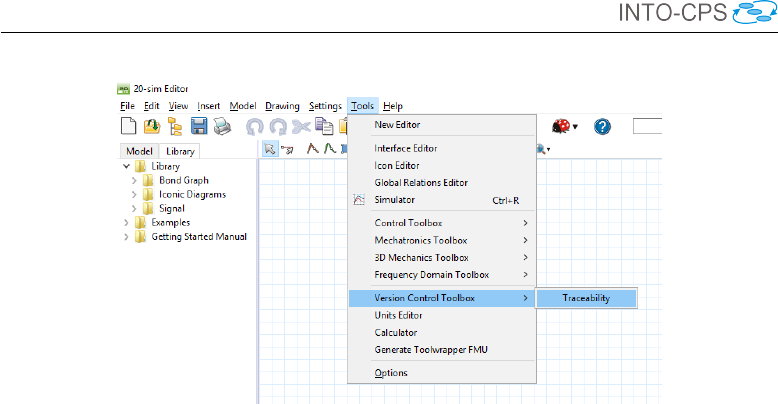Viewport: 778px width, 404px height.
Task: Click the toolbar text input box
Action: tap(647, 126)
